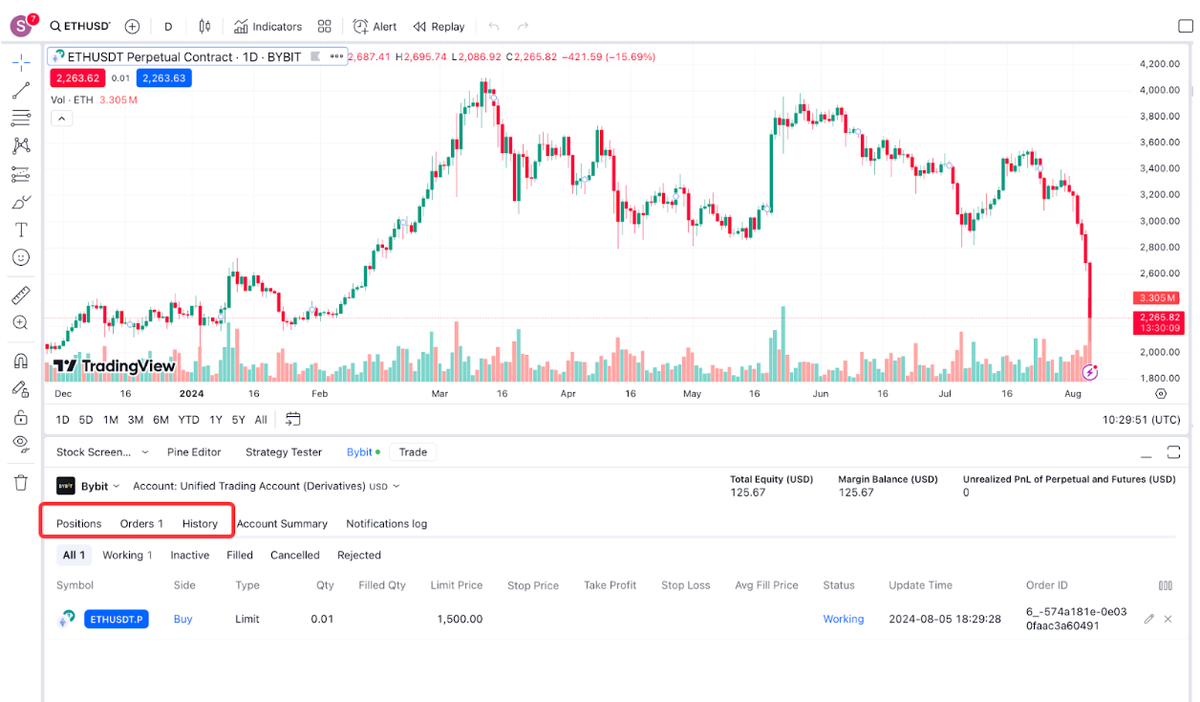This screenshot has height=702, width=1200.
Task: Remove drawings with the trash icon
Action: tap(21, 483)
